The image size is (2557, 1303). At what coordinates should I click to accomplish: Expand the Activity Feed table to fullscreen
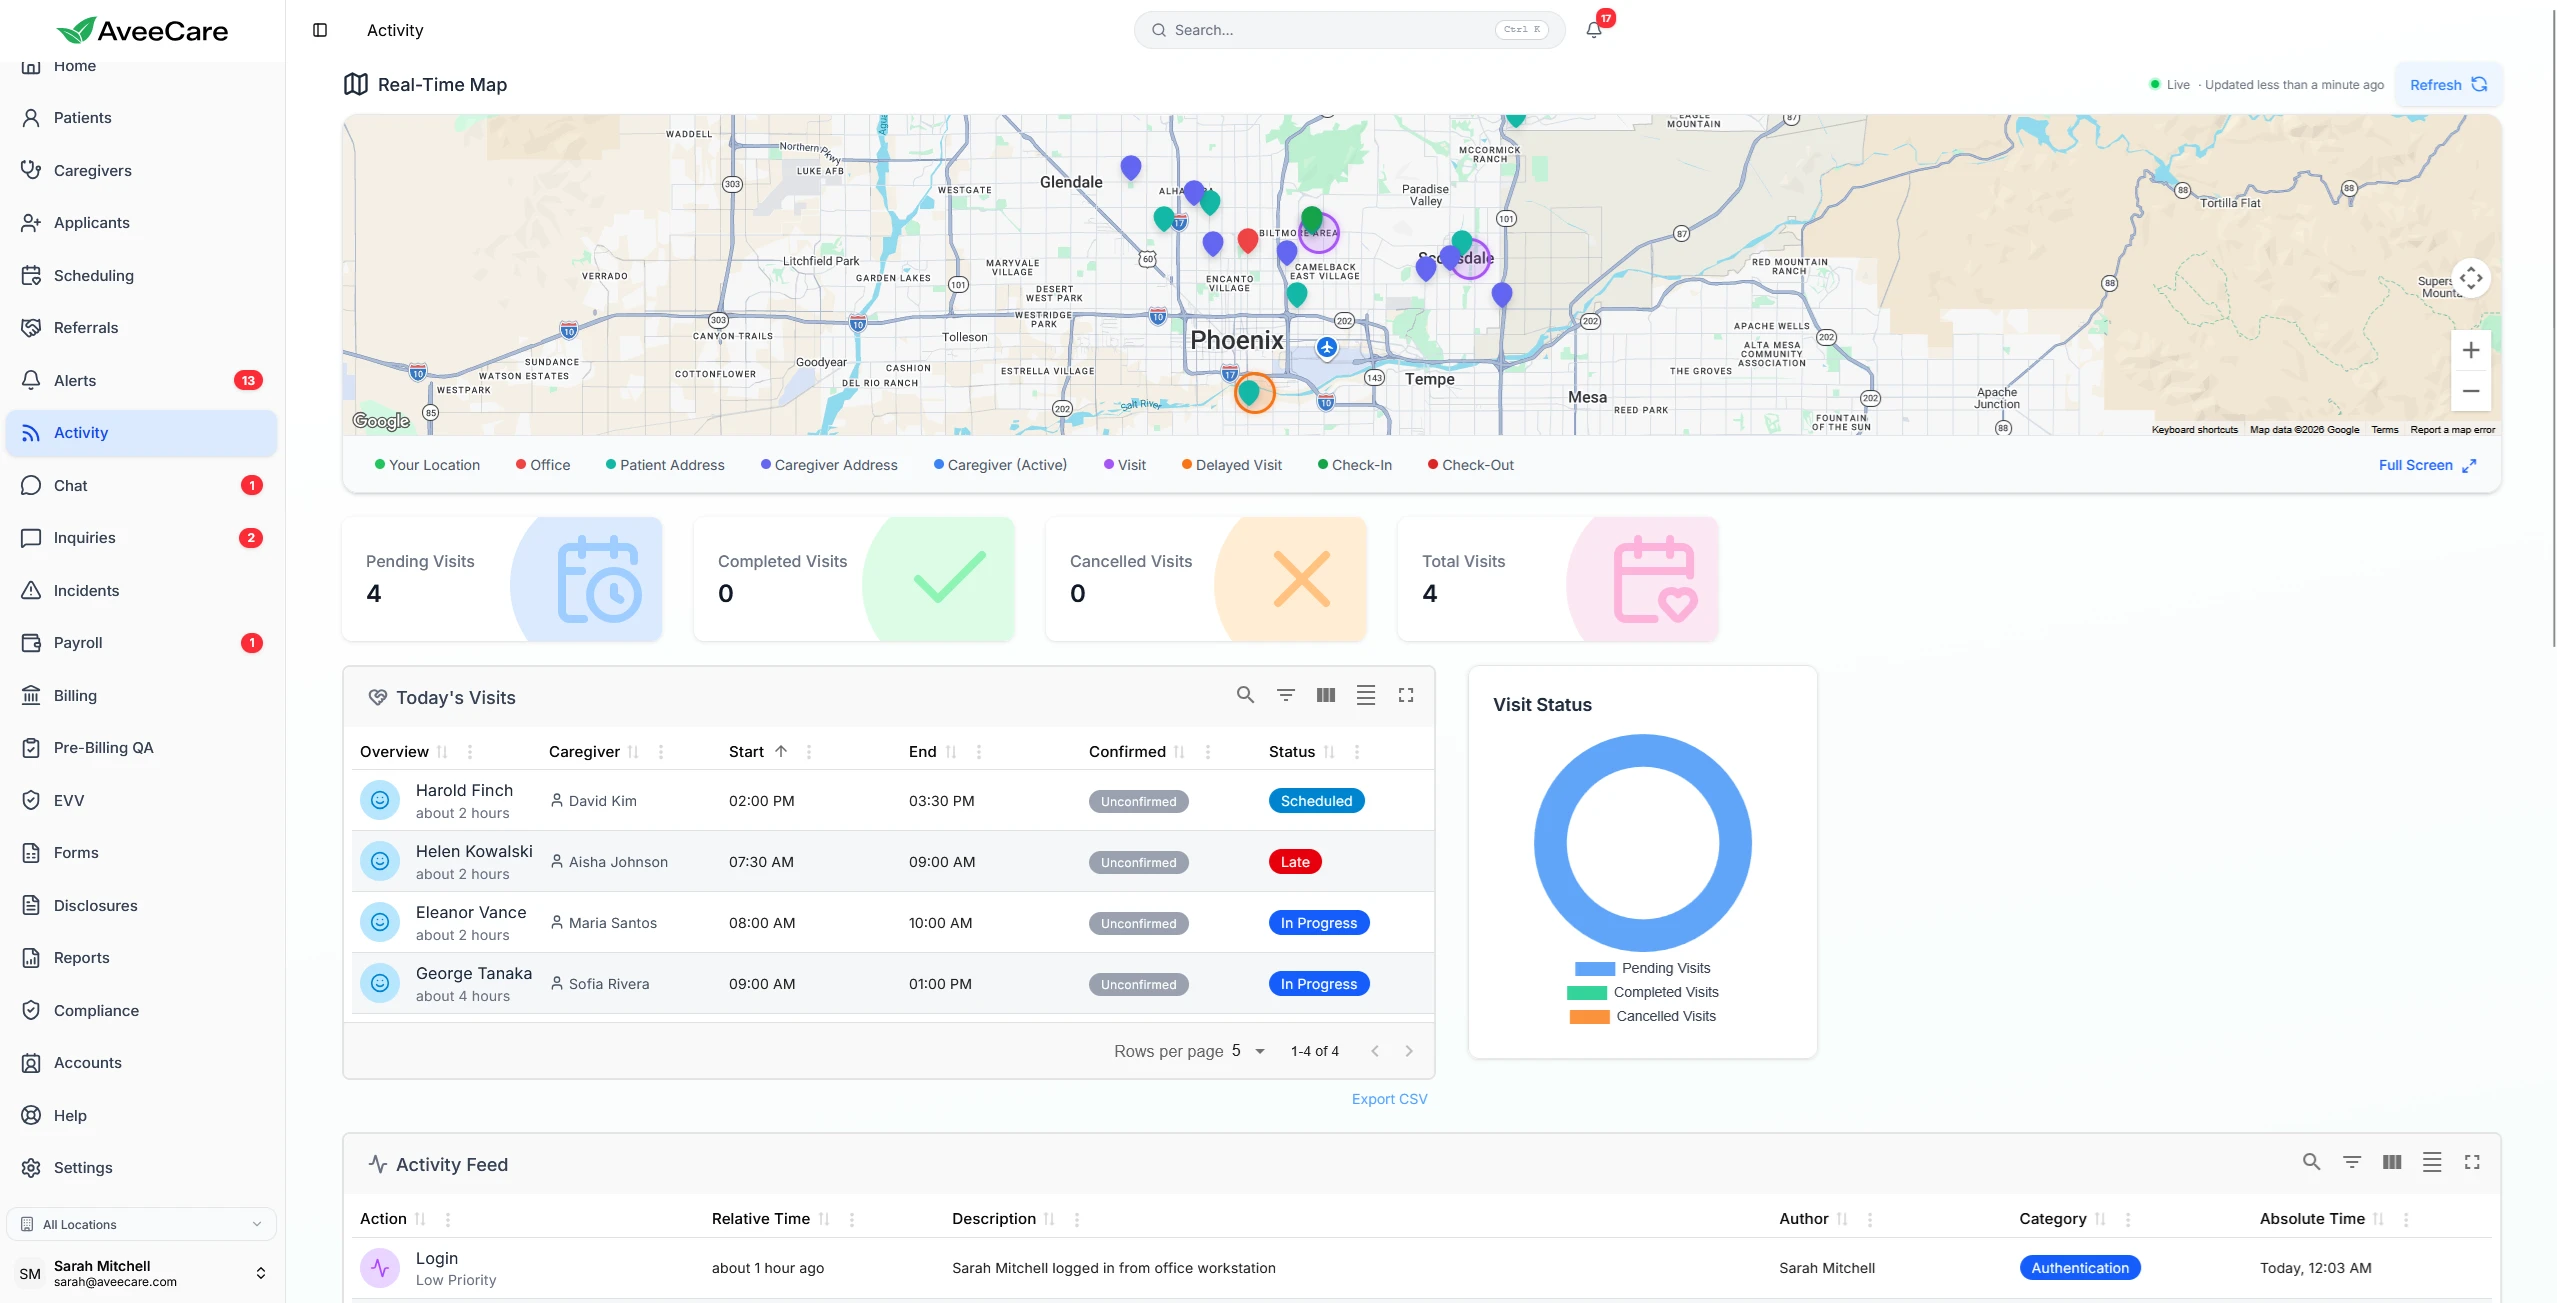pos(2472,1162)
